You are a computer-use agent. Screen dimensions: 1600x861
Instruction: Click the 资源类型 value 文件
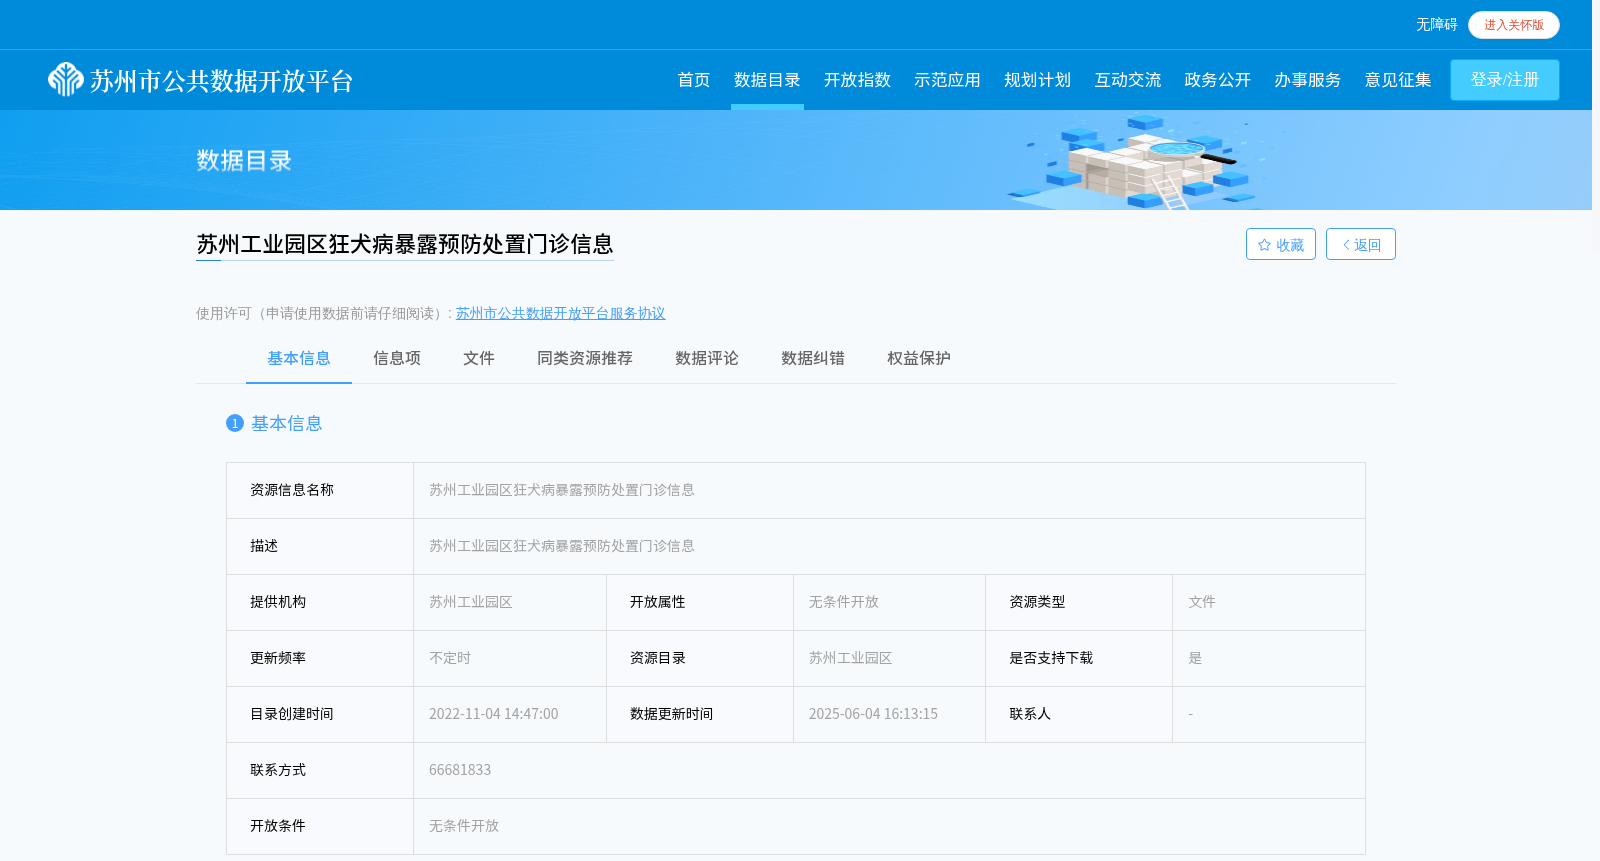(x=1202, y=602)
